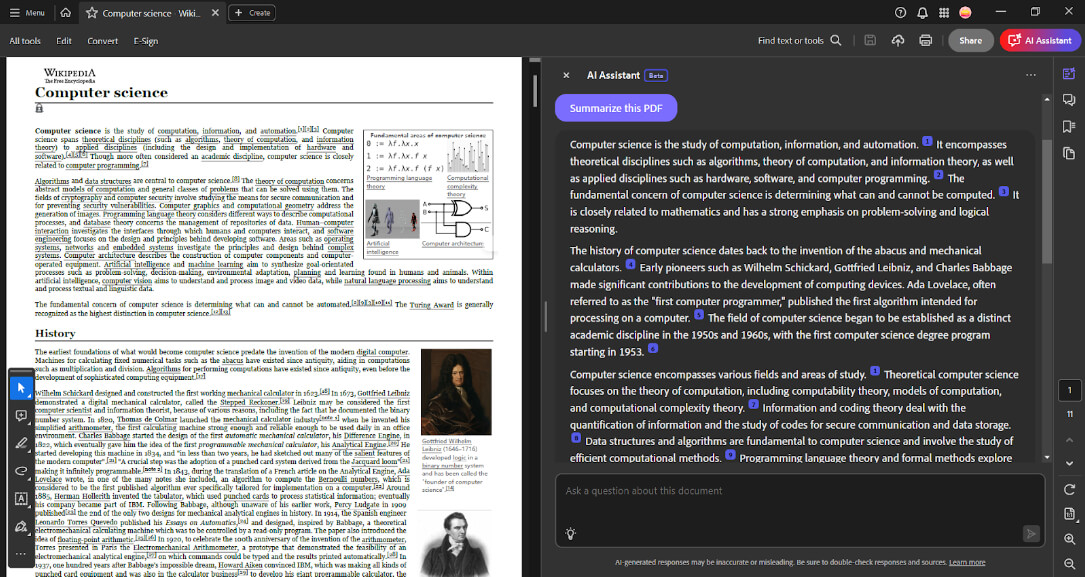Click the Turing Award link in document
The image size is (1085, 577).
[x=429, y=305]
